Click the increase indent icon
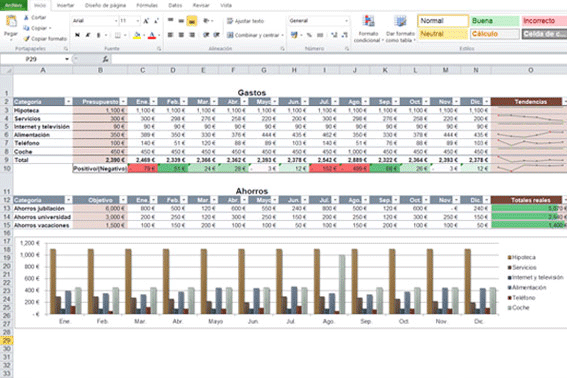Viewport: 567px width, 378px height. 216,35
